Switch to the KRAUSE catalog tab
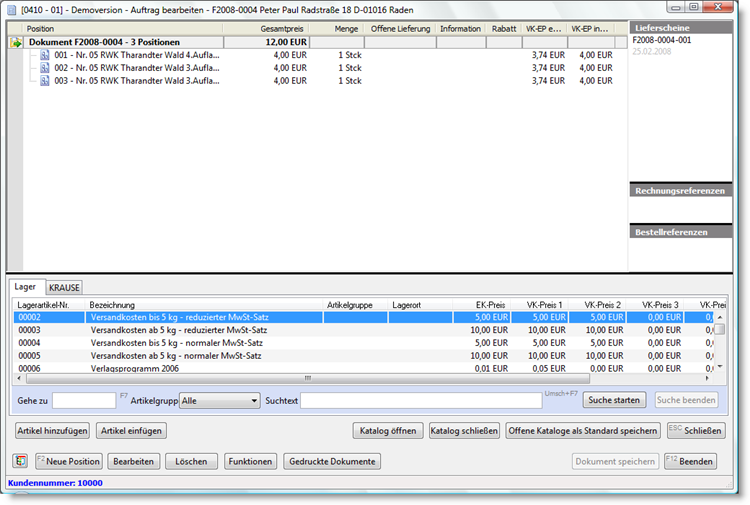This screenshot has height=505, width=750. 64,287
